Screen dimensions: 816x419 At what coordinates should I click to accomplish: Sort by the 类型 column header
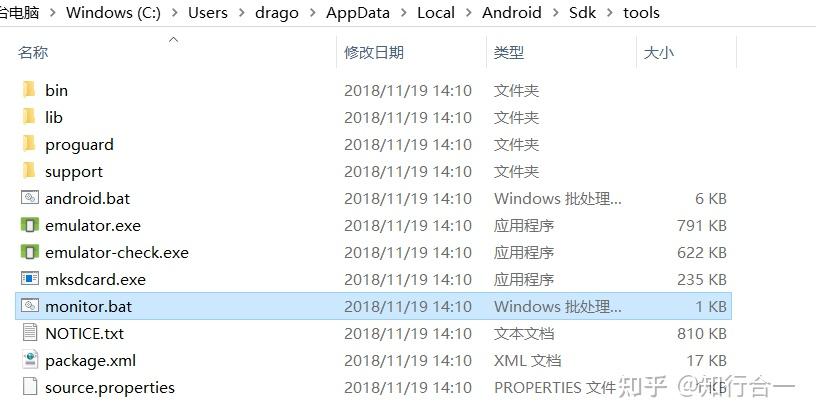pyautogui.click(x=509, y=53)
